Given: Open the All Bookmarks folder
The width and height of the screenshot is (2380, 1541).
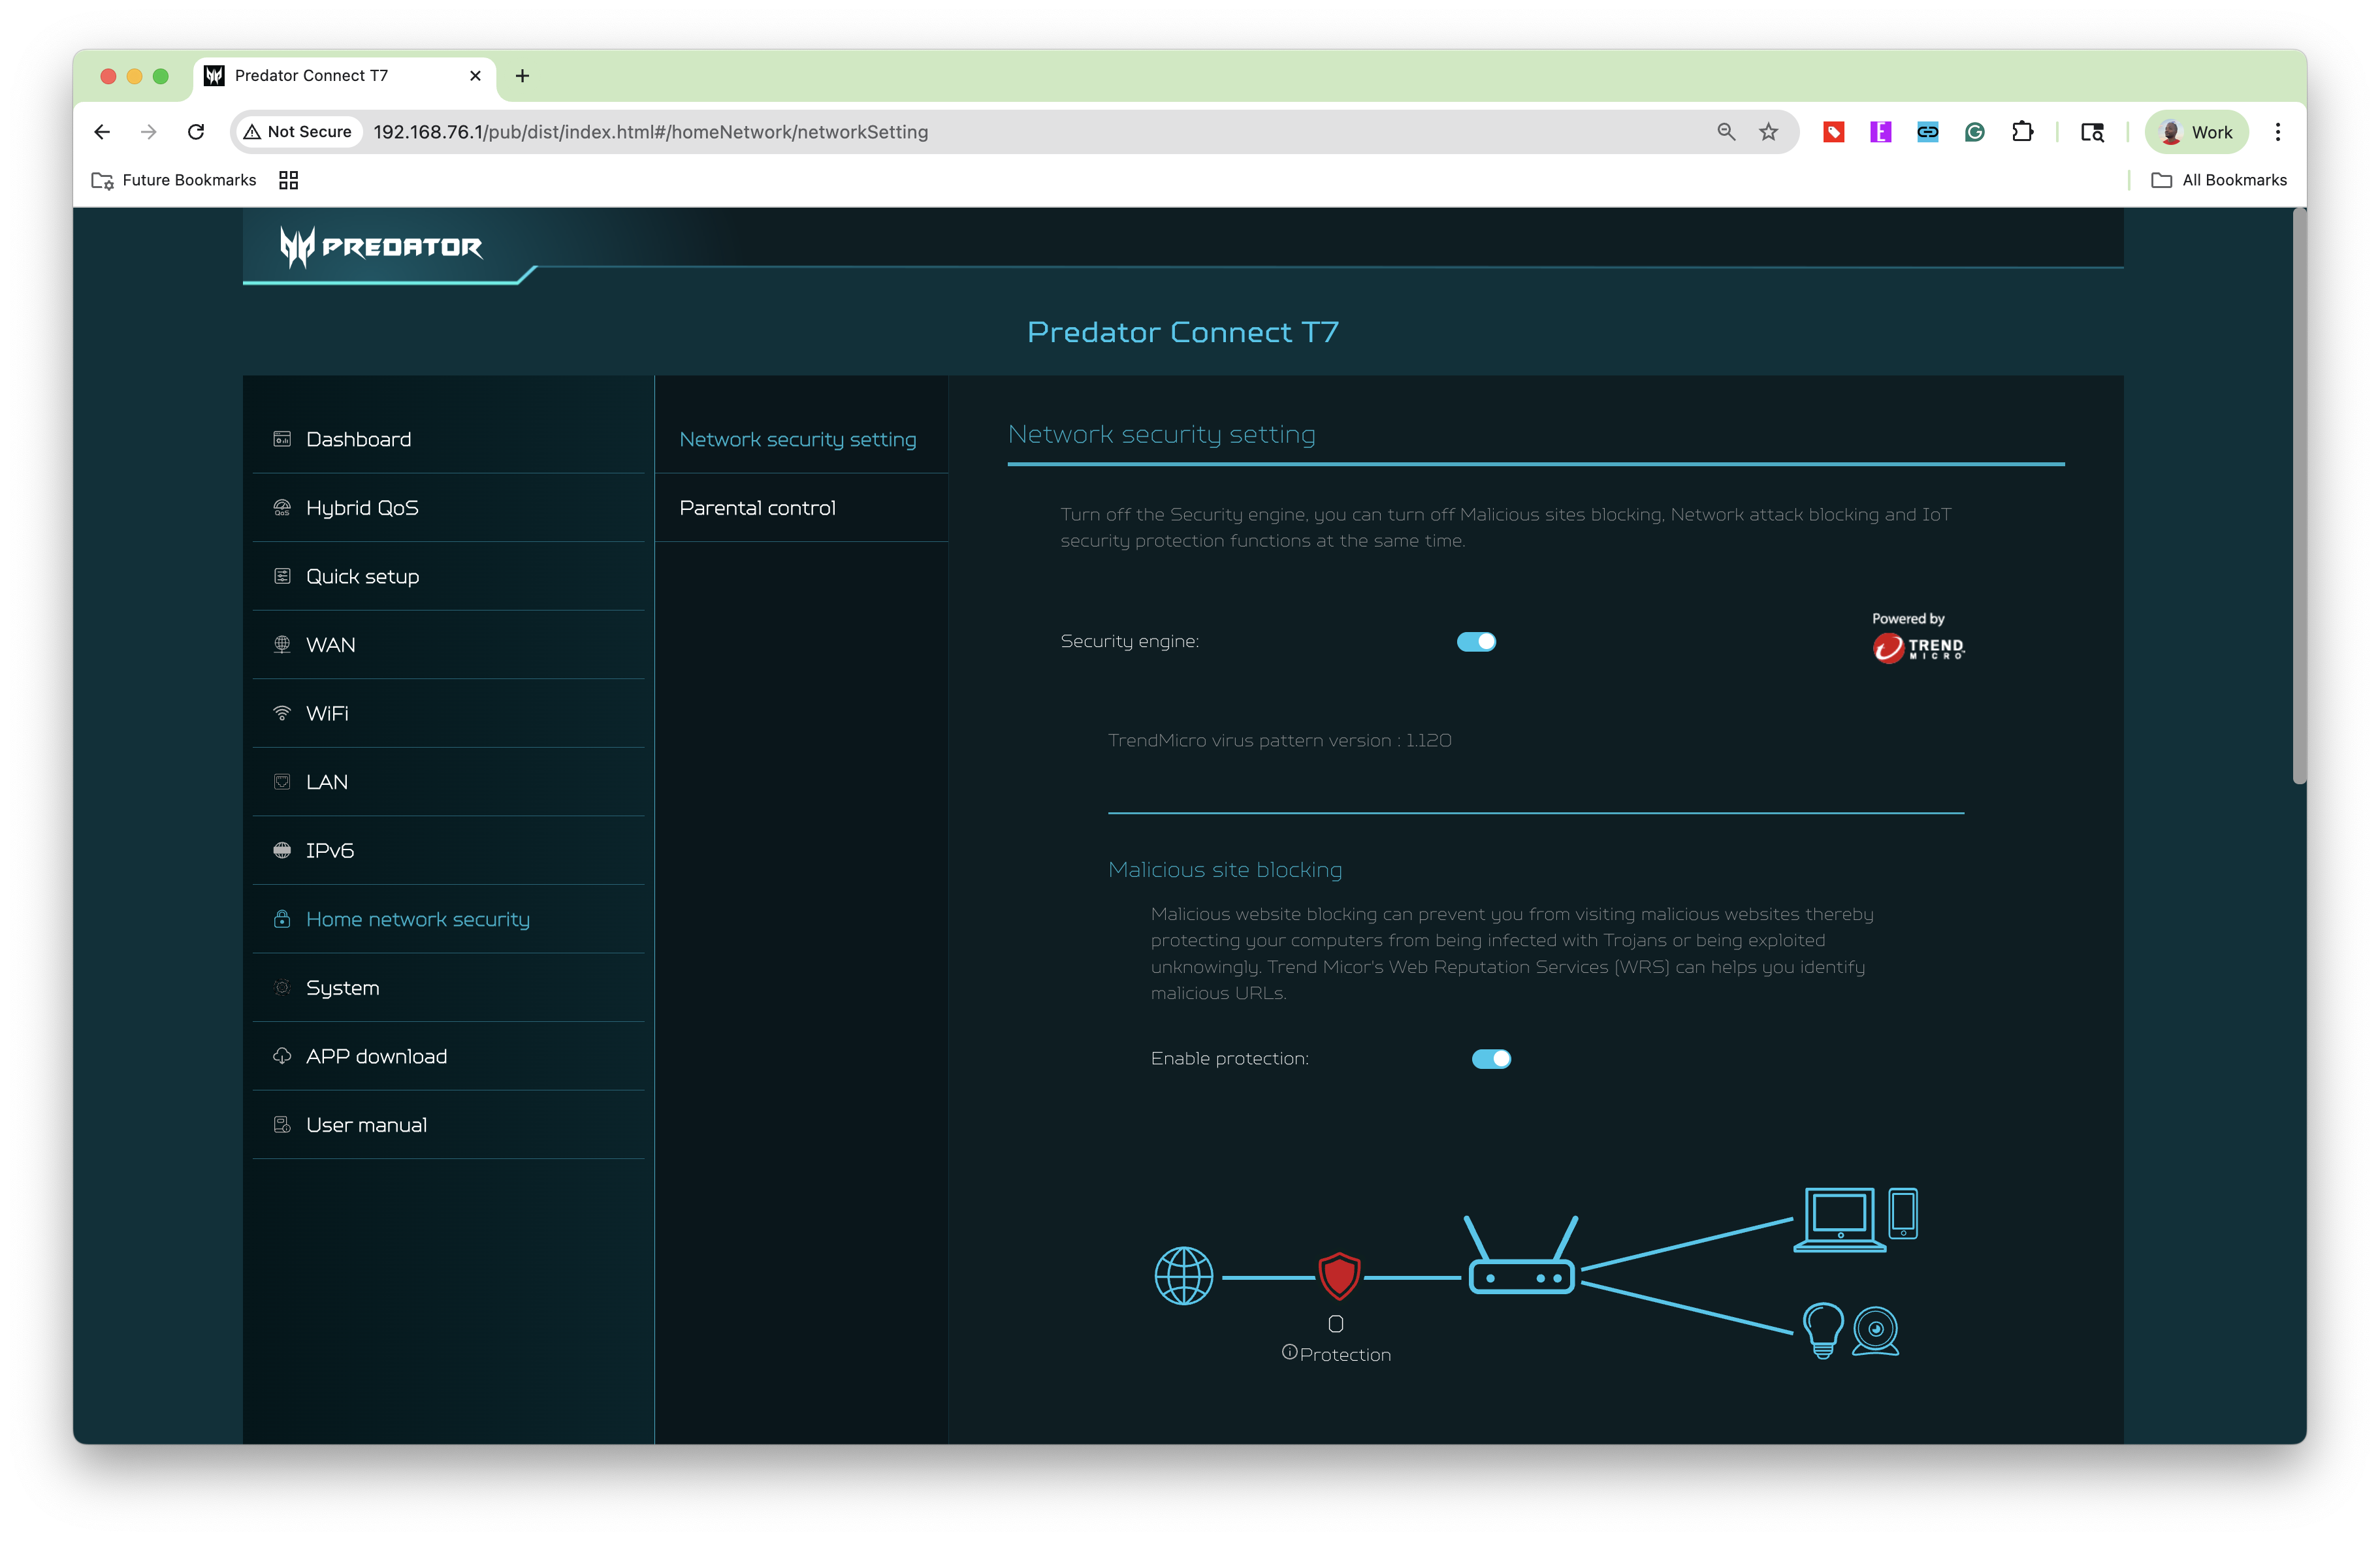Looking at the screenshot, I should pyautogui.click(x=2219, y=180).
